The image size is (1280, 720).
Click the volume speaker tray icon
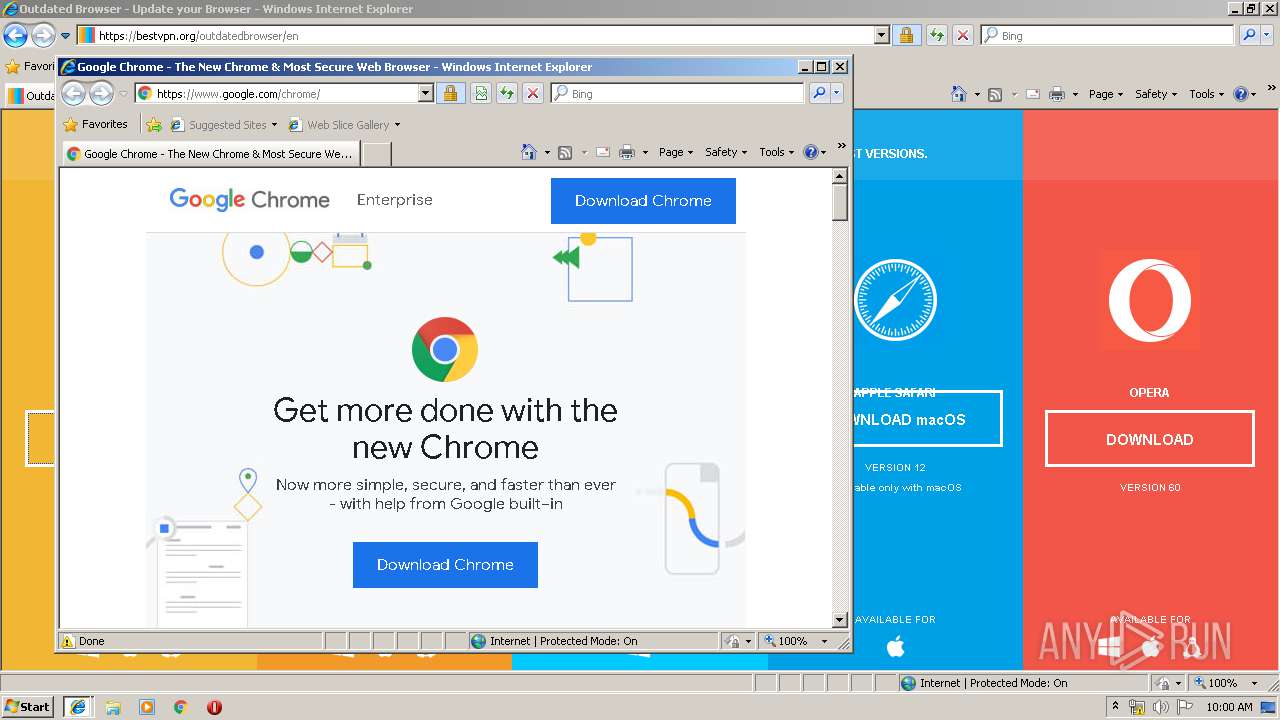(x=1160, y=707)
